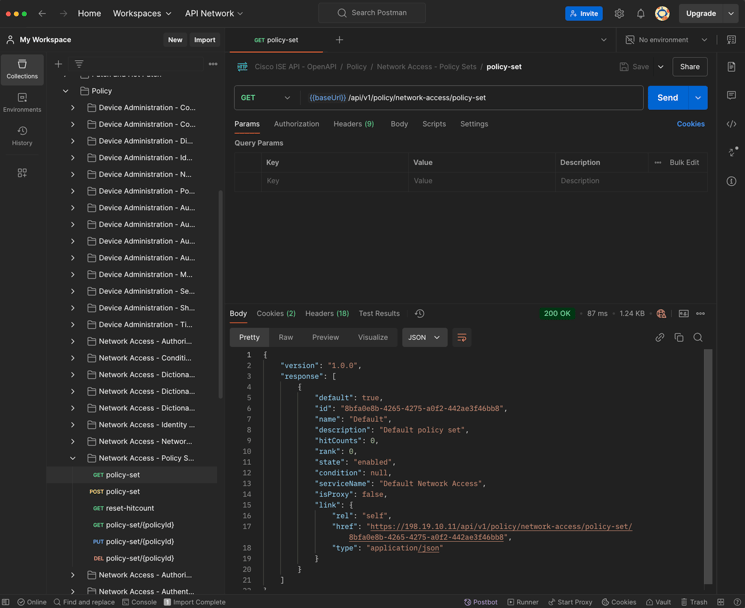Click the Import button
The height and width of the screenshot is (608, 745).
[204, 40]
